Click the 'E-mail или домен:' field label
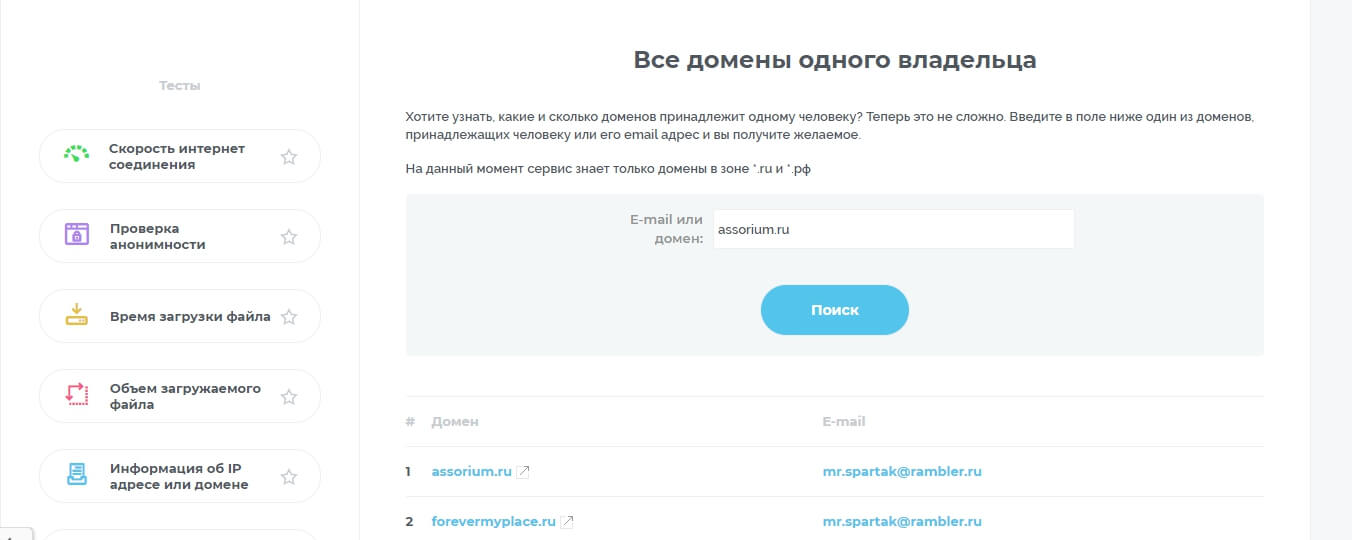1352x540 pixels. pyautogui.click(x=666, y=229)
